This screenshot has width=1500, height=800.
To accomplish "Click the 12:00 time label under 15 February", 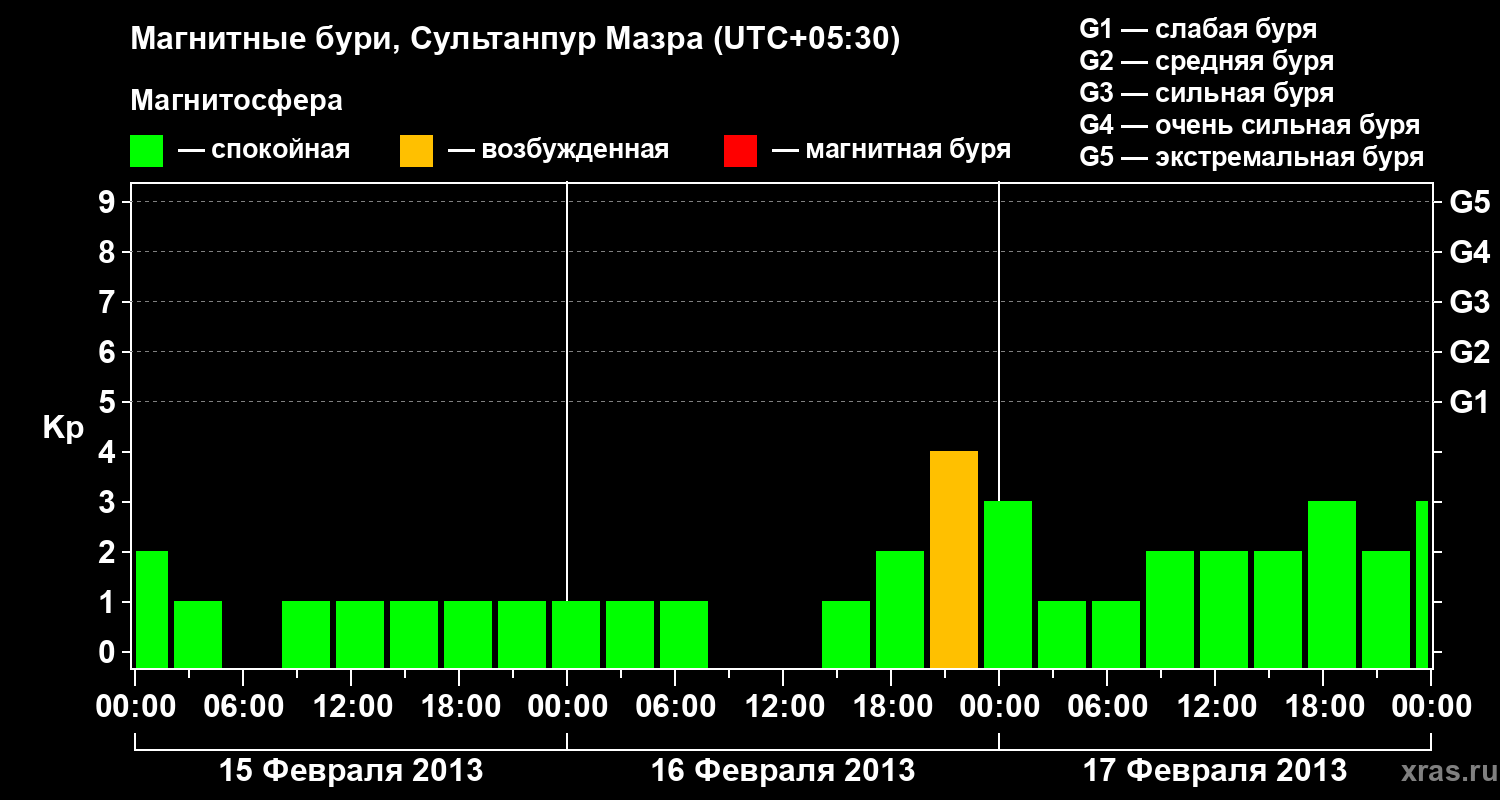I will pyautogui.click(x=351, y=706).
